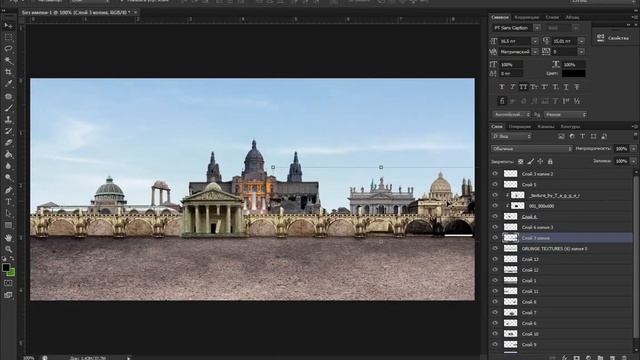Select the Crop tool
640x360 pixels.
coord(8,72)
